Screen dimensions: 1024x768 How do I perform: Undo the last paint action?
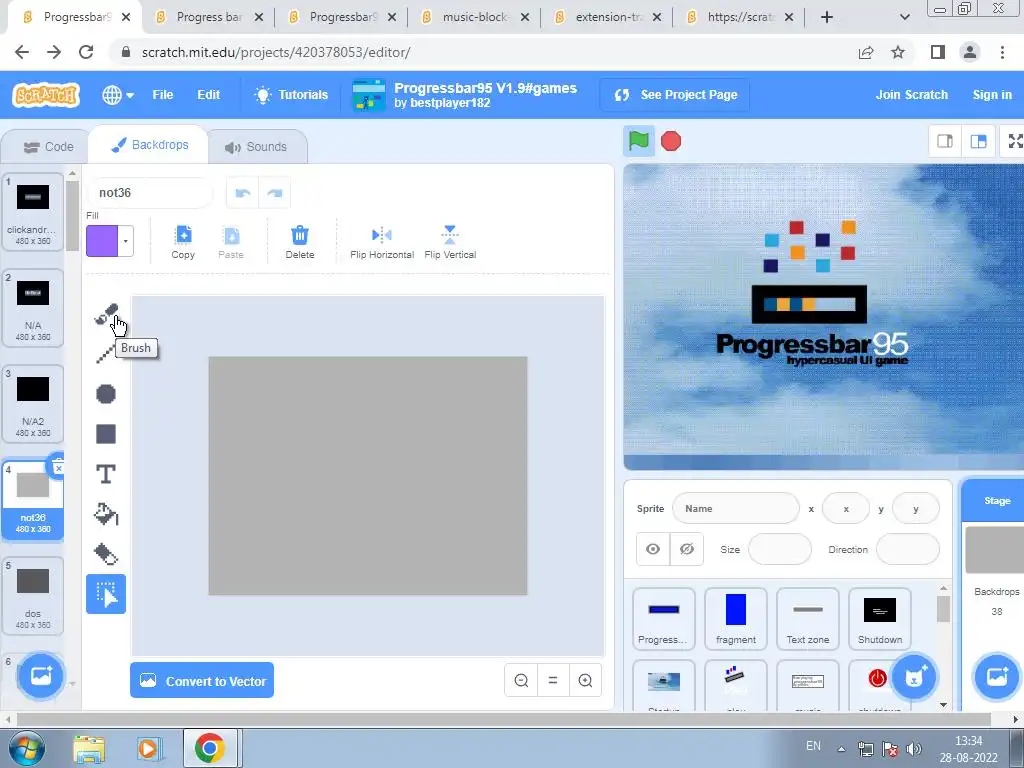tap(243, 193)
